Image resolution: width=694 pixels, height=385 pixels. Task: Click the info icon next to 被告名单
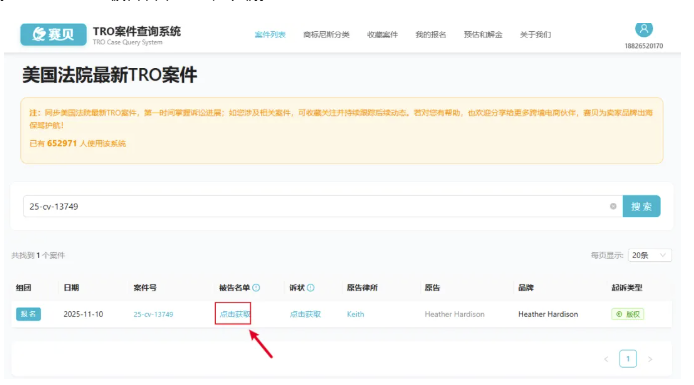coord(256,288)
